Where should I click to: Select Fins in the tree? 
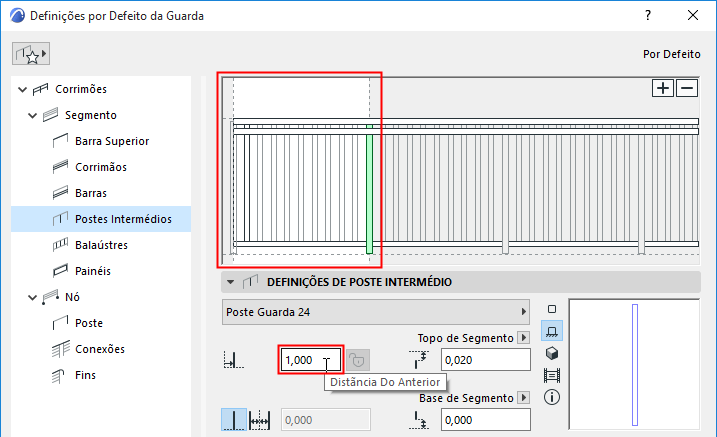(86, 375)
